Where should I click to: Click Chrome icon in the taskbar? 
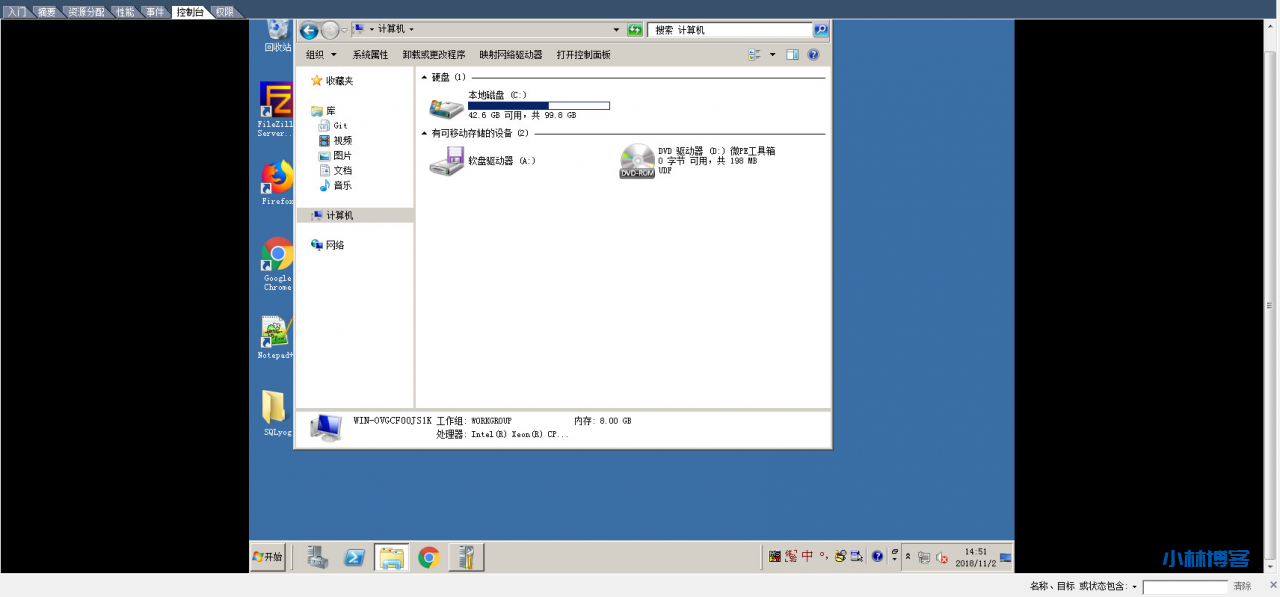429,557
